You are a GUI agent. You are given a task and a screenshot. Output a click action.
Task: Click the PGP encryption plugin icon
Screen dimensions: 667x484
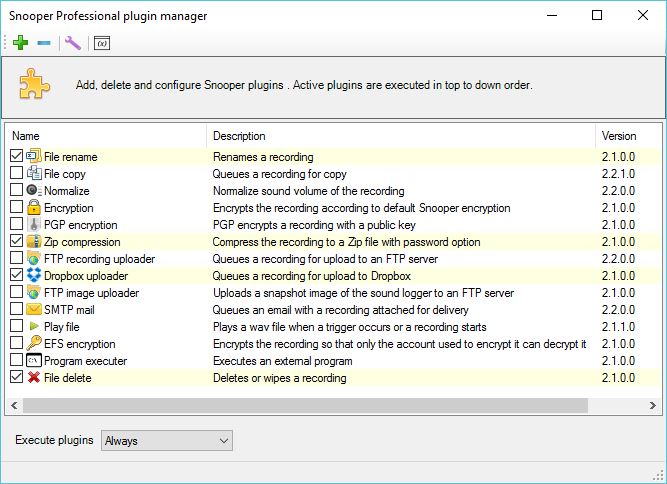point(34,224)
